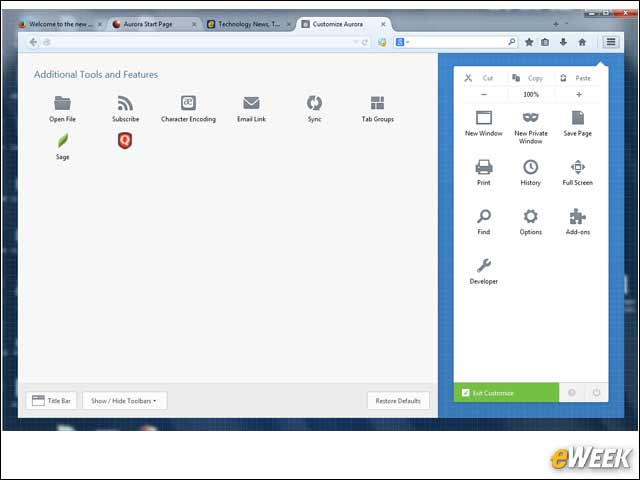
Task: Open History clock icon
Action: tap(531, 167)
